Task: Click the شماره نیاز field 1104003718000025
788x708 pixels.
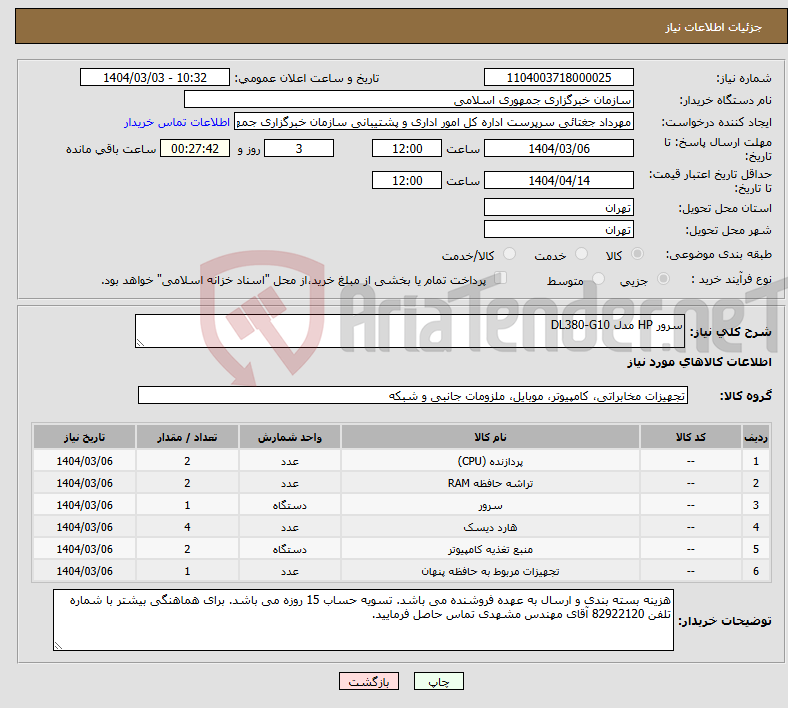Action: tap(558, 77)
